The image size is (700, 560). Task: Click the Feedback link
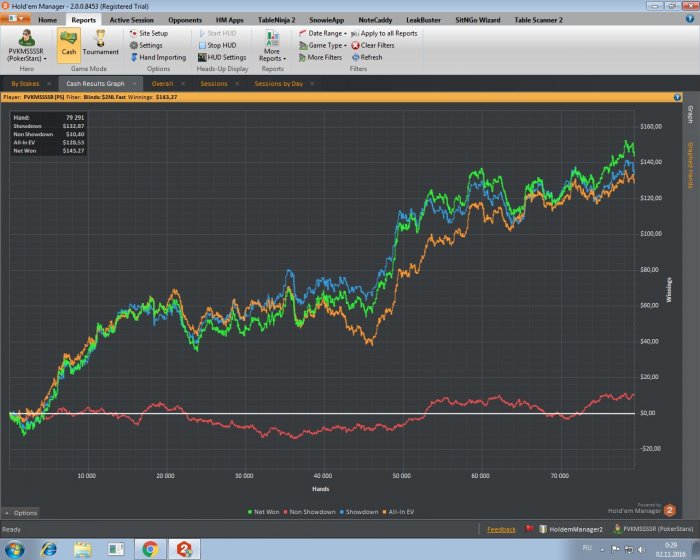(x=501, y=529)
